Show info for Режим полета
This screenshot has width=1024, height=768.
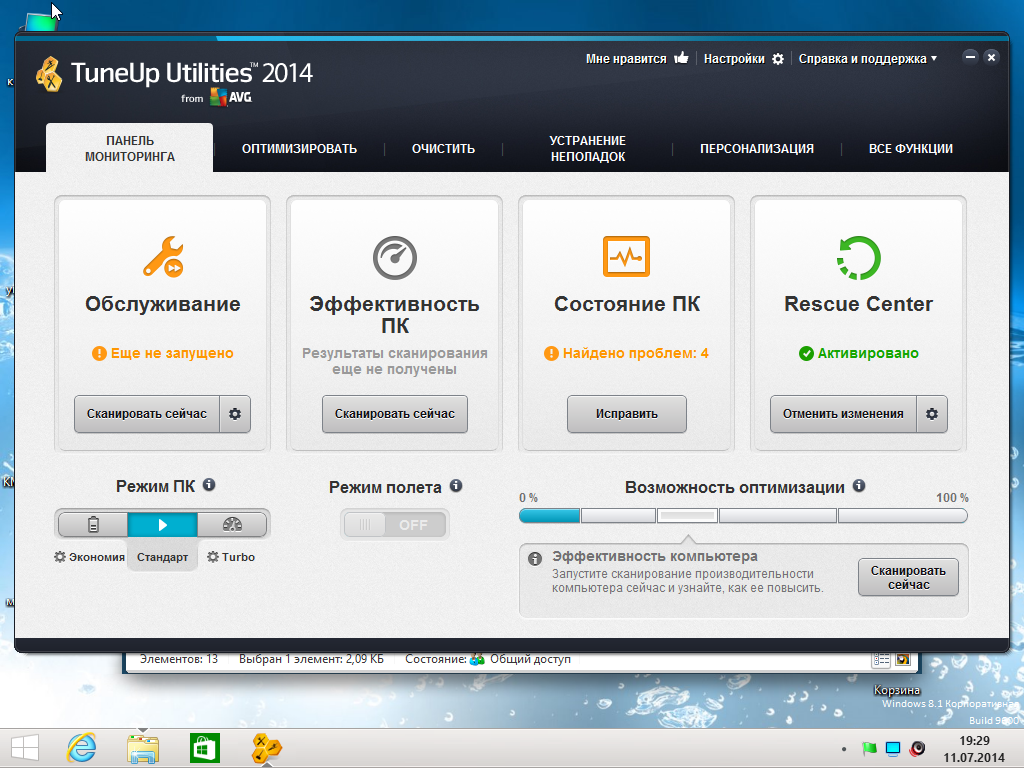pos(456,486)
